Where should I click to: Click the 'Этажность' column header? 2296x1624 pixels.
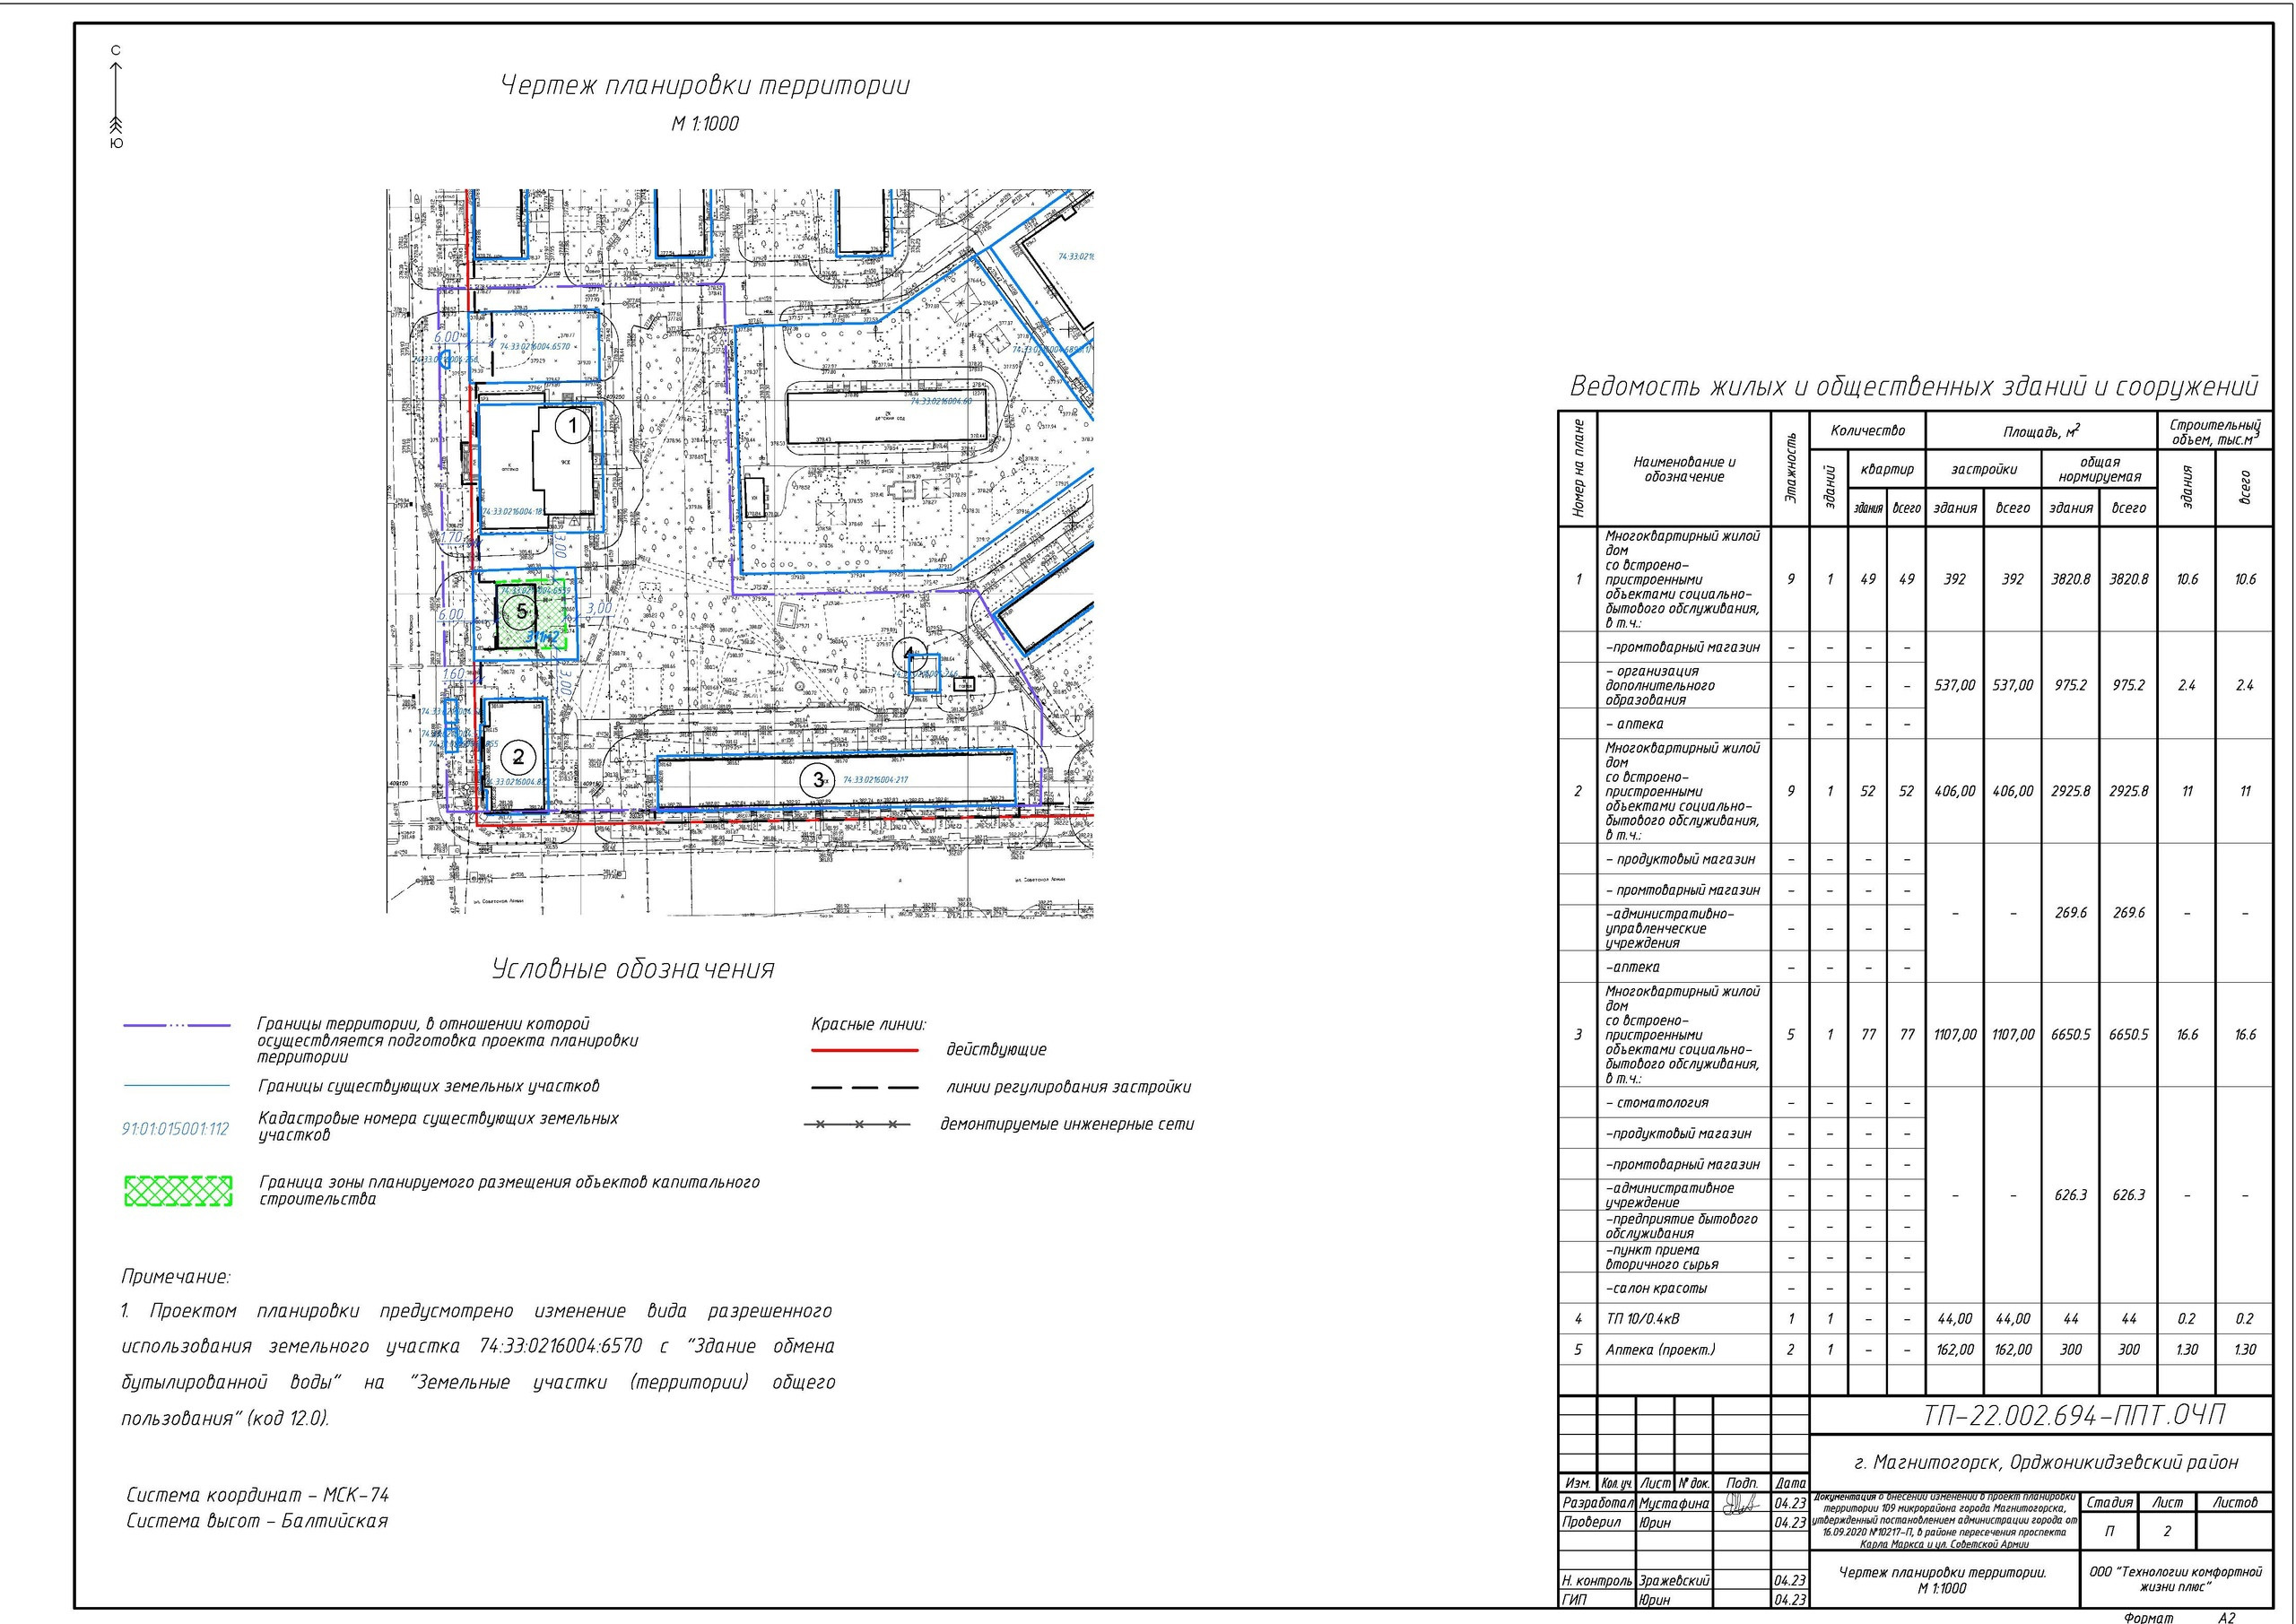[1790, 468]
